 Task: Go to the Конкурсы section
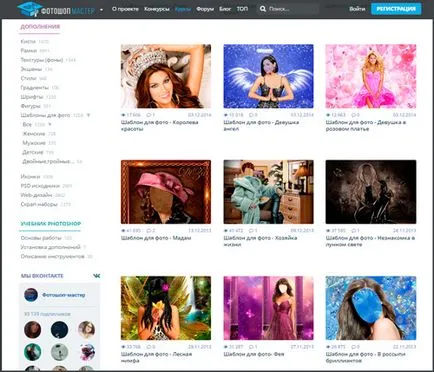click(x=157, y=9)
